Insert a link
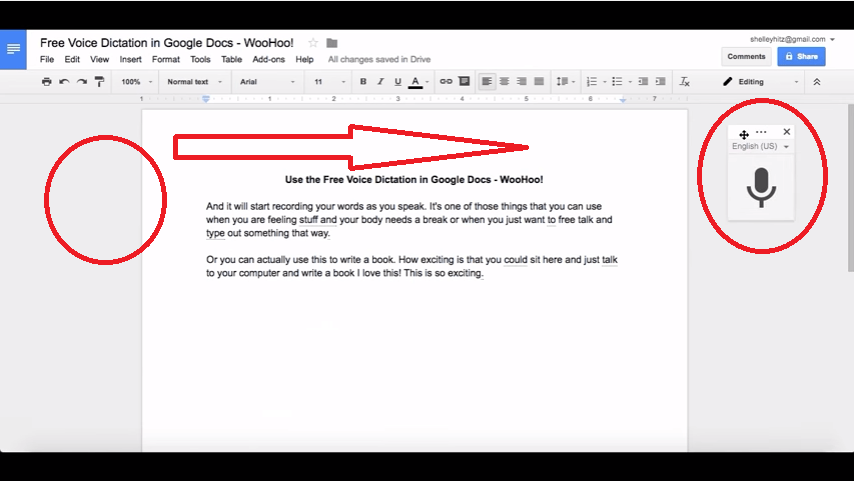This screenshot has height=481, width=854. coord(446,82)
